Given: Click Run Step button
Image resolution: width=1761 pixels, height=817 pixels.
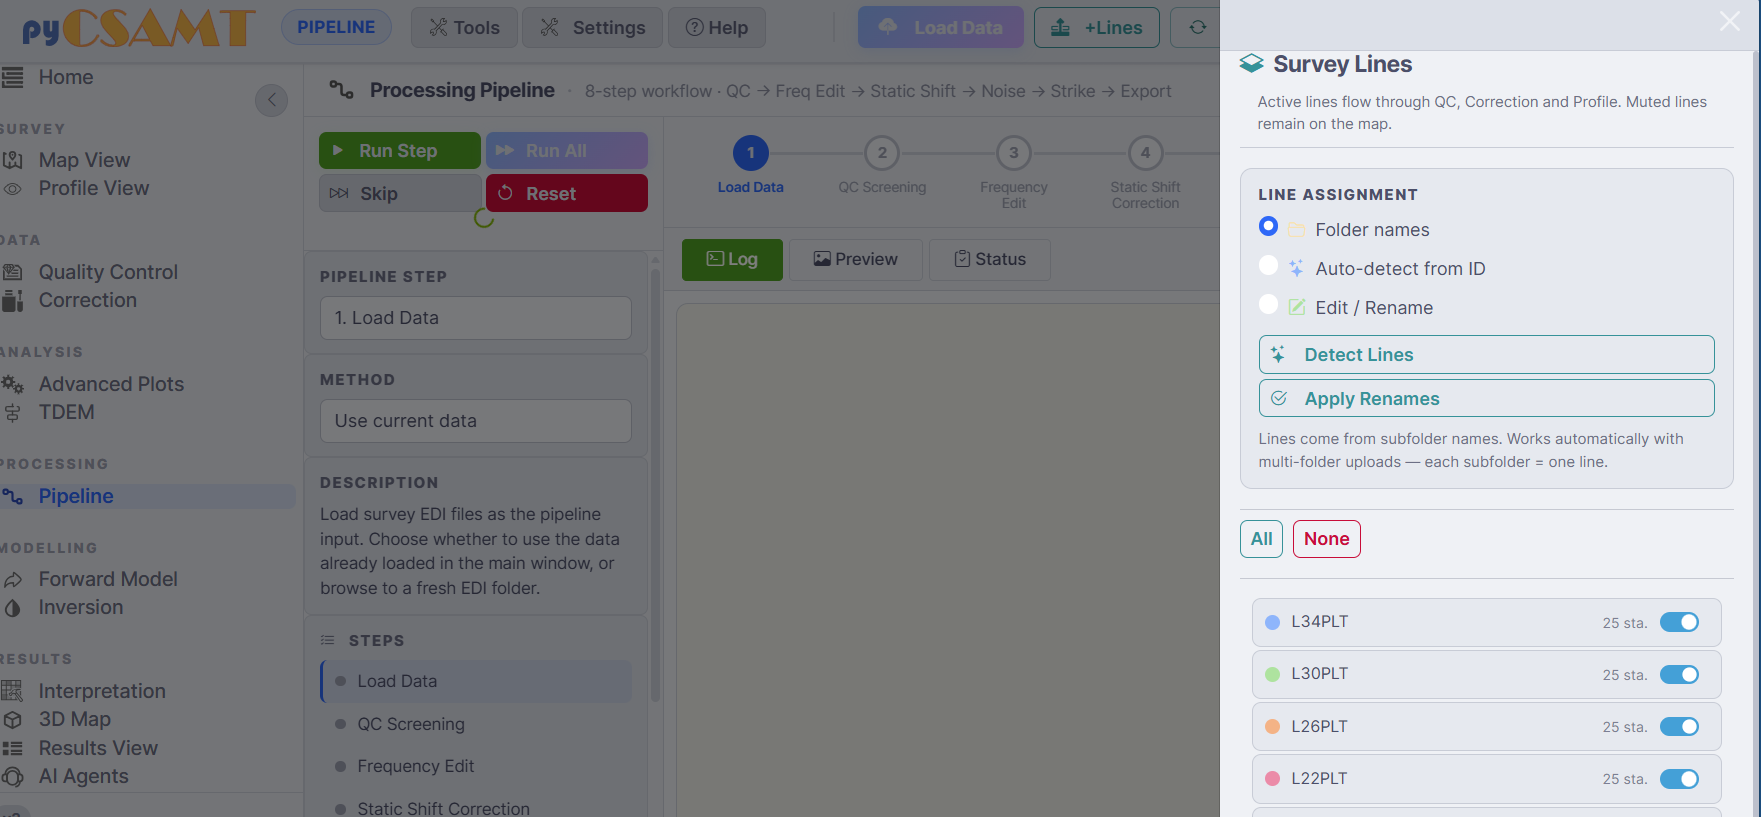Looking at the screenshot, I should [x=400, y=151].
